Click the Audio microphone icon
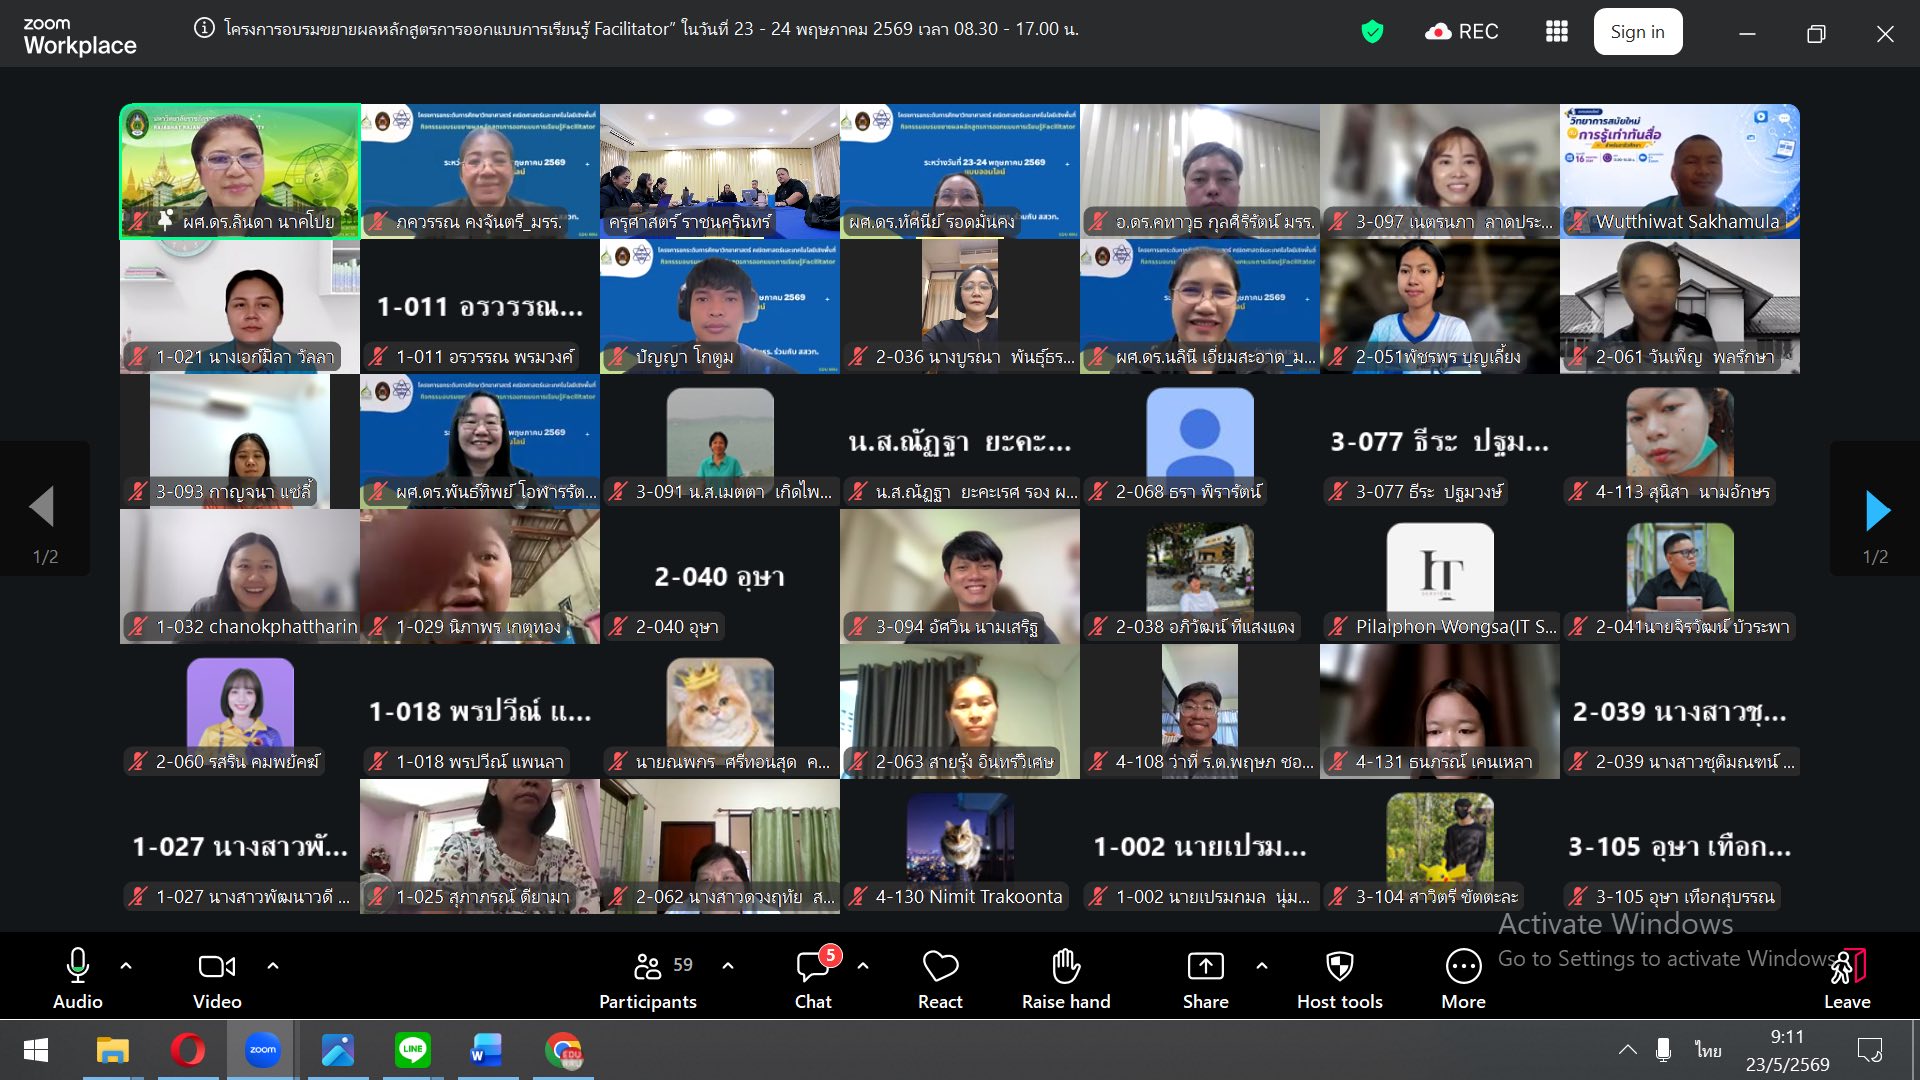 [78, 966]
